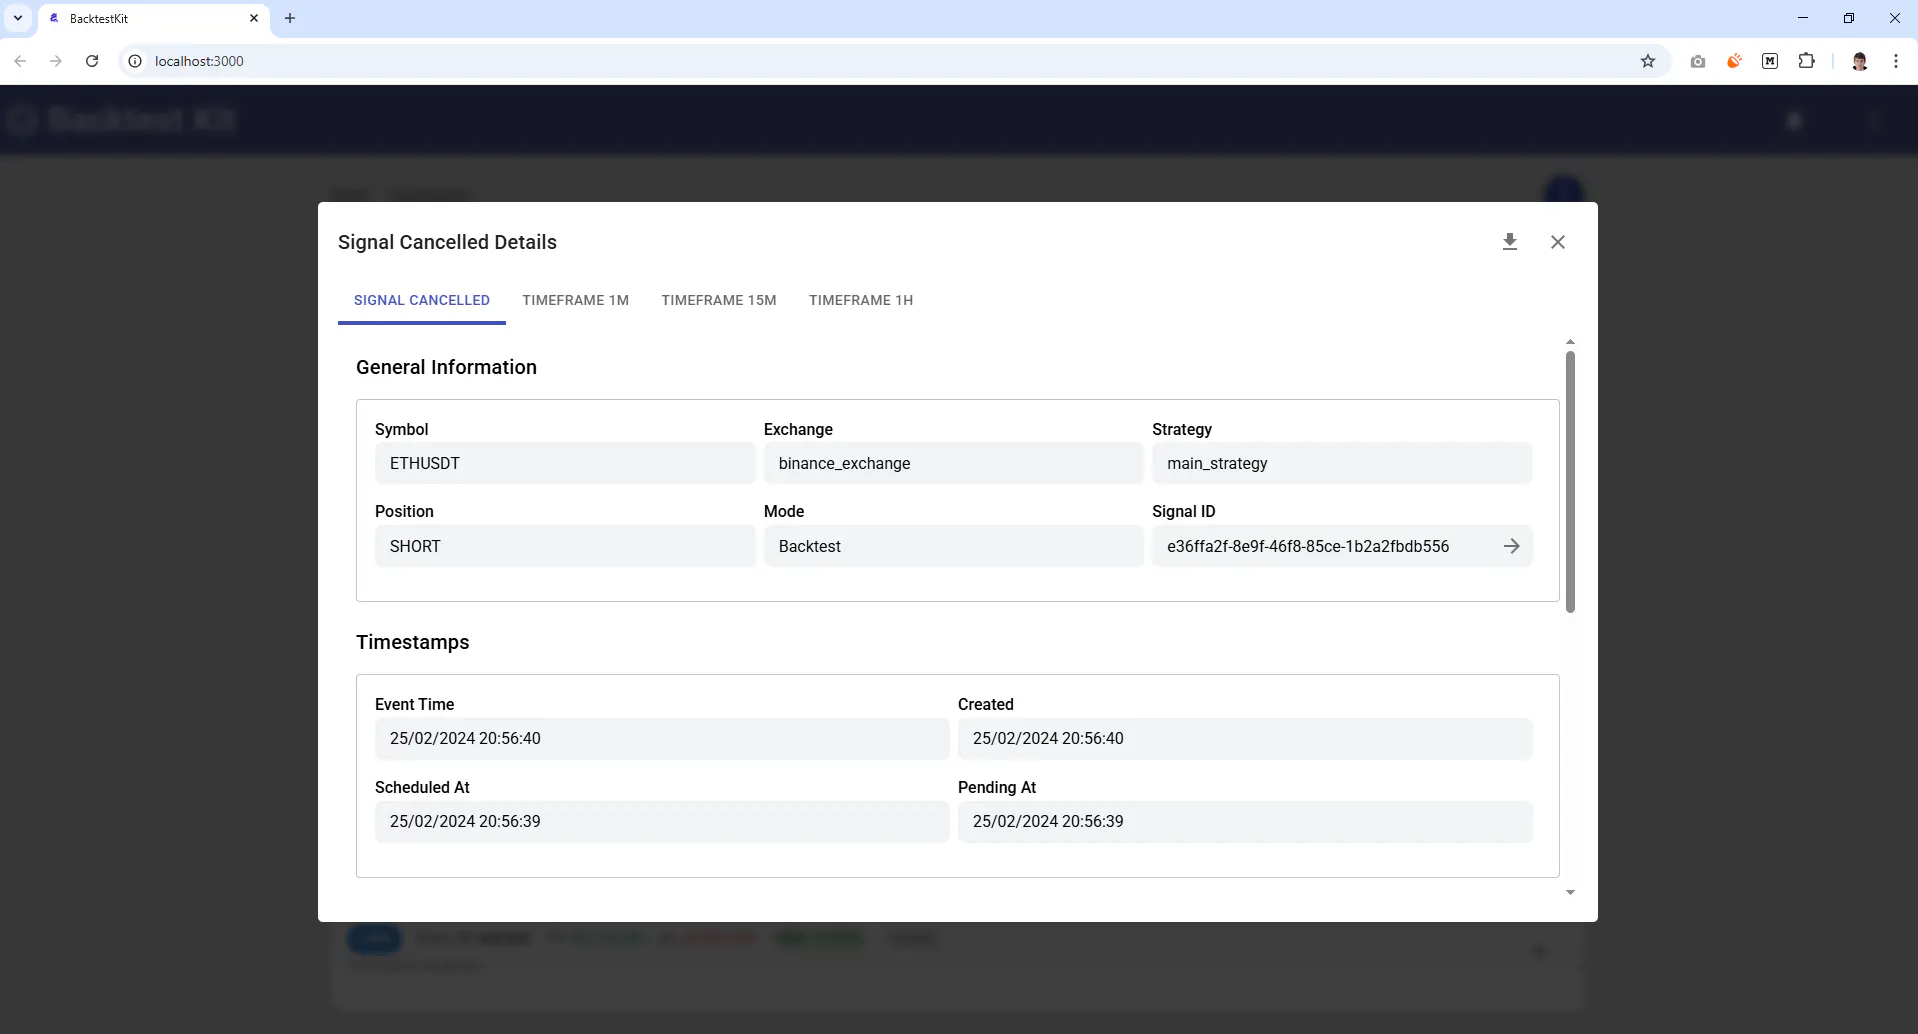
Task: Click the Pending At field
Action: pos(1245,821)
